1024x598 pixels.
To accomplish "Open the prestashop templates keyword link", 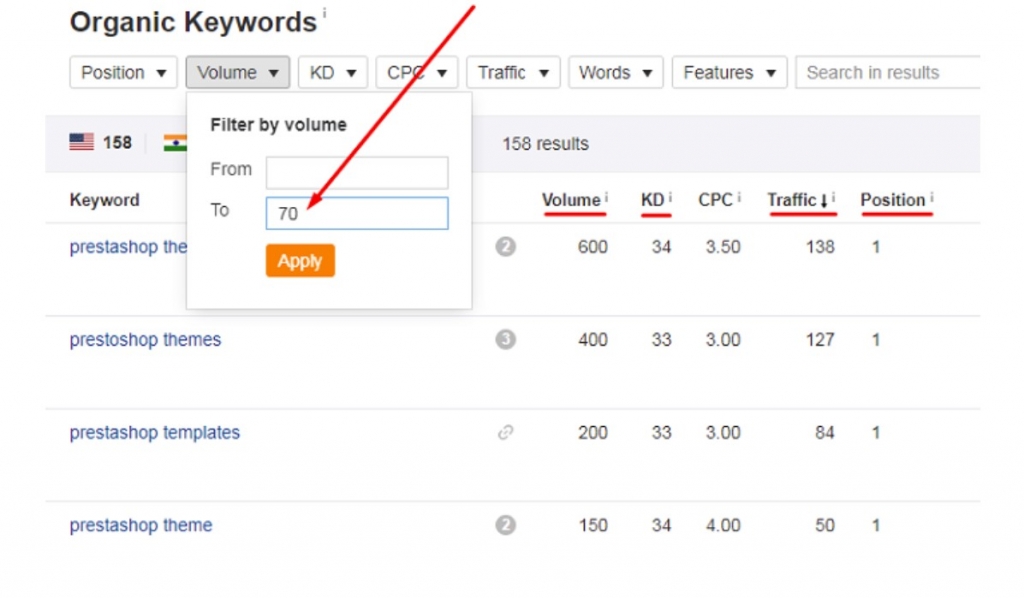I will (154, 432).
